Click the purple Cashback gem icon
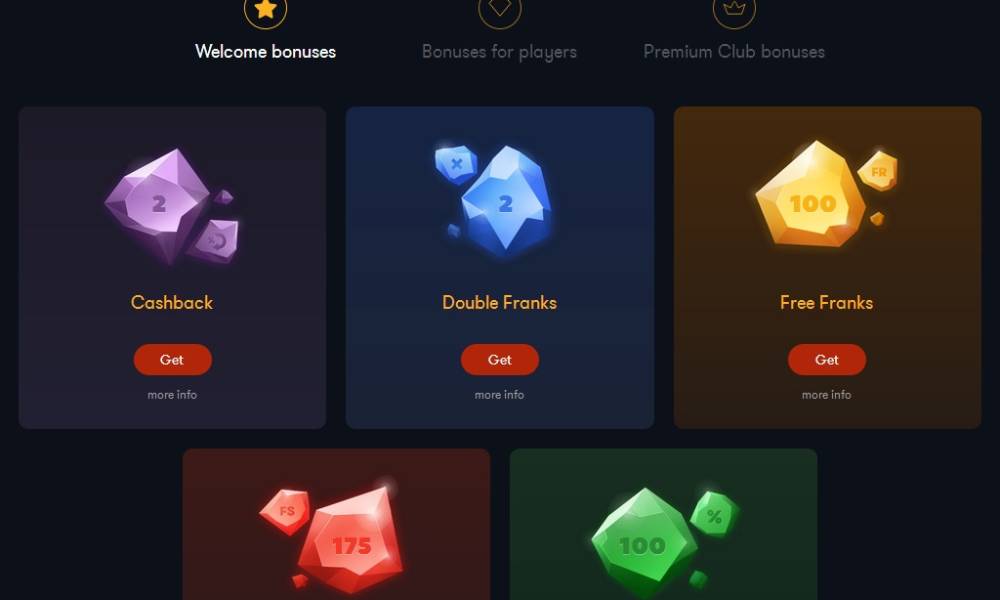This screenshot has width=1000, height=600. tap(172, 207)
